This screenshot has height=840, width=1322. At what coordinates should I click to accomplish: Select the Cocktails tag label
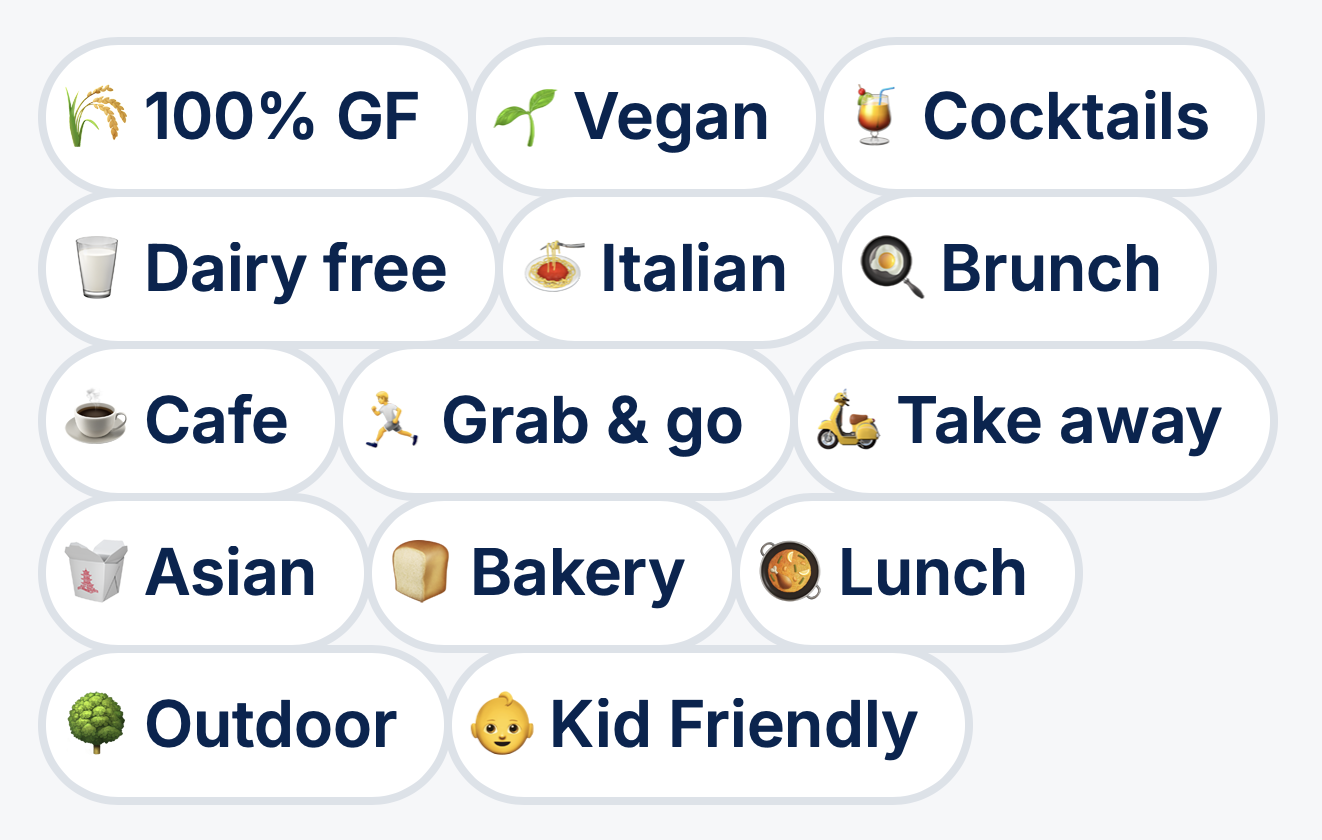(1066, 116)
